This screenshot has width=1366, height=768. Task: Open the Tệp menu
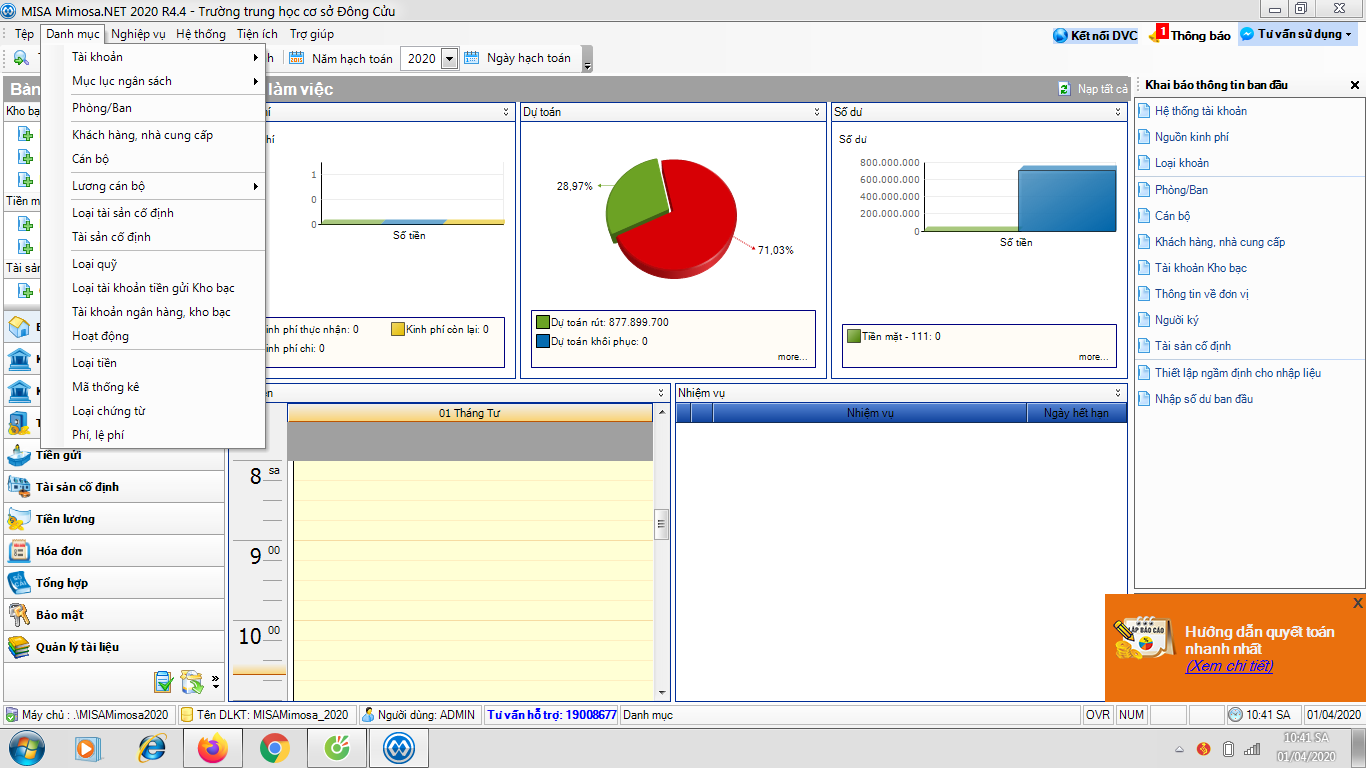24,34
